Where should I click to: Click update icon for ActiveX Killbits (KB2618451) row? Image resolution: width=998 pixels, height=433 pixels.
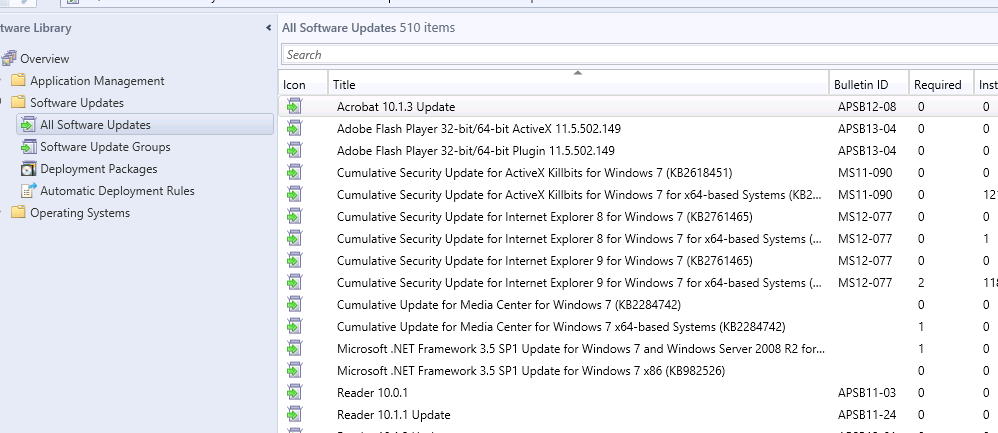click(293, 173)
